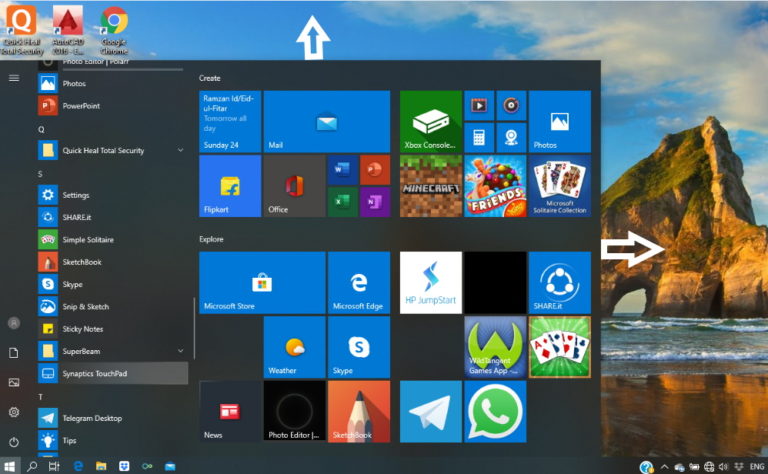Open taskbar Search icon
768x474 pixels.
tap(32, 466)
